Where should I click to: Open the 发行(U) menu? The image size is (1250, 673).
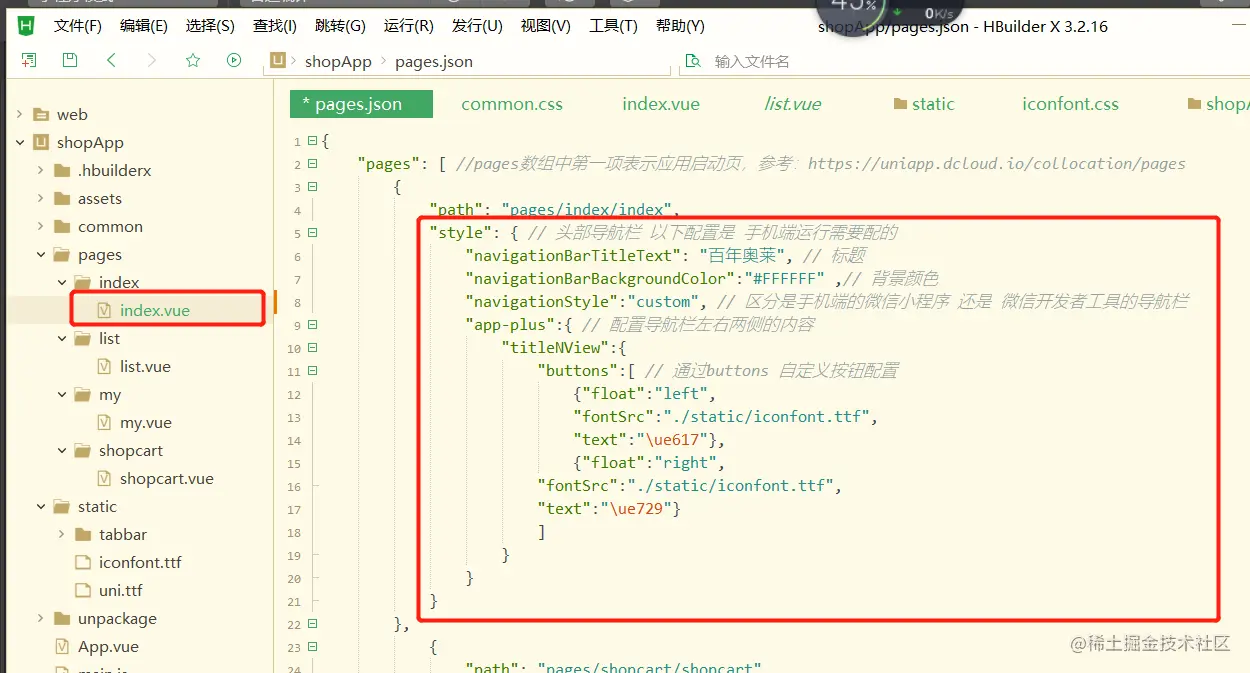click(x=477, y=26)
